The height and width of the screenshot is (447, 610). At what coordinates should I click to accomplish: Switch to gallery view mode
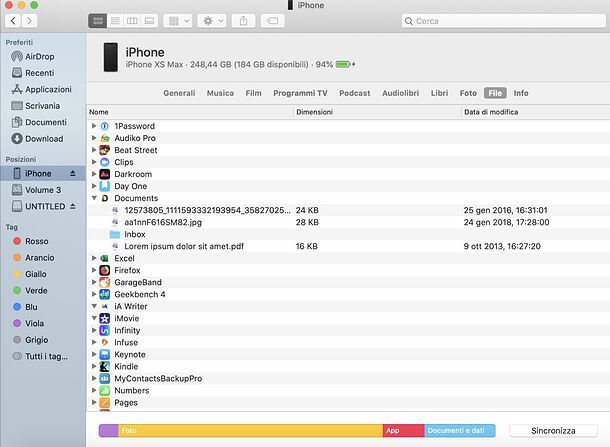149,21
